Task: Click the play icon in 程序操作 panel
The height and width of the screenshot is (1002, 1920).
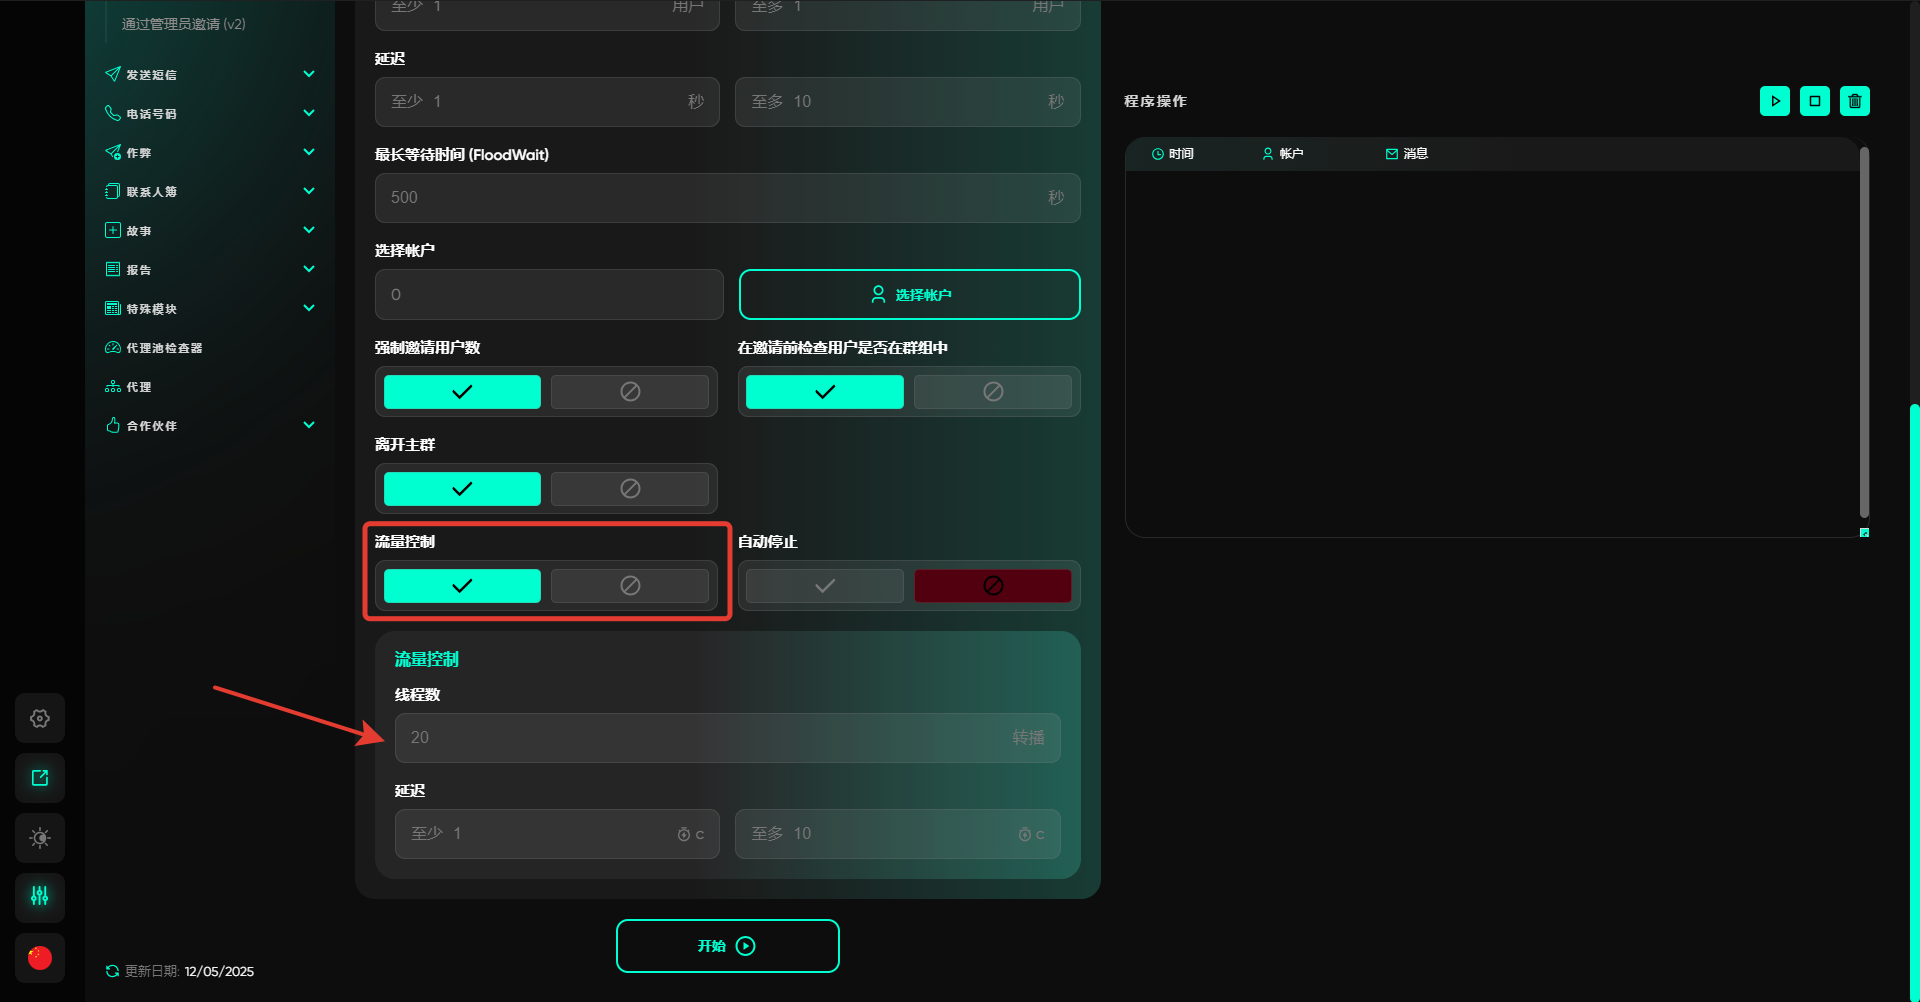Action: click(x=1774, y=101)
